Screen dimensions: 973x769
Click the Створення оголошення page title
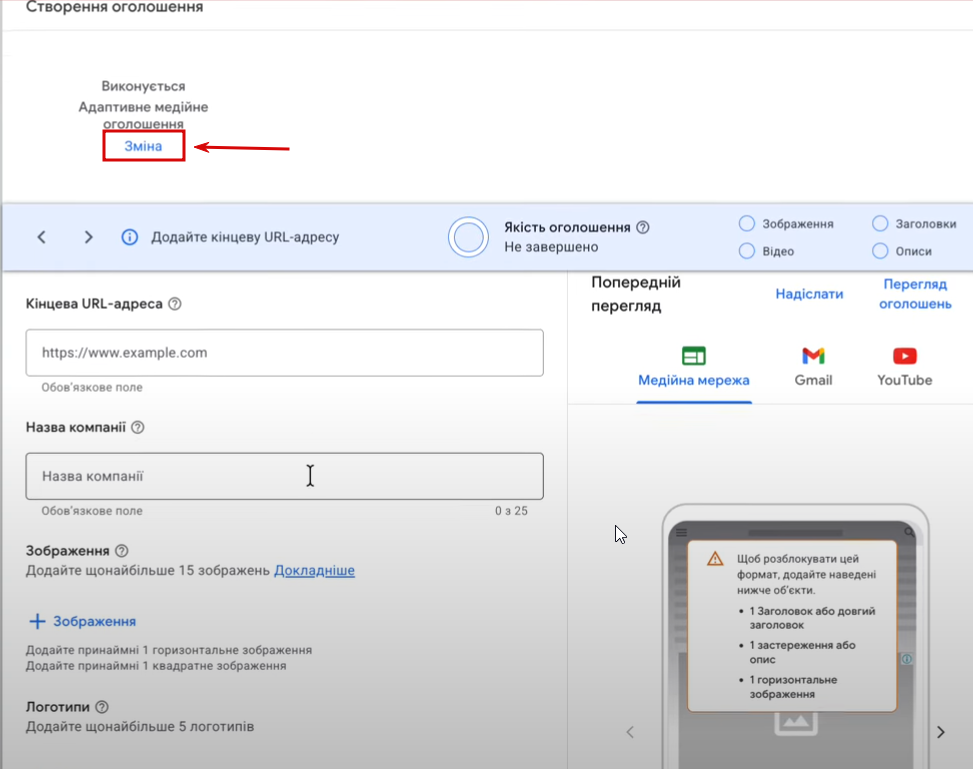pos(114,7)
